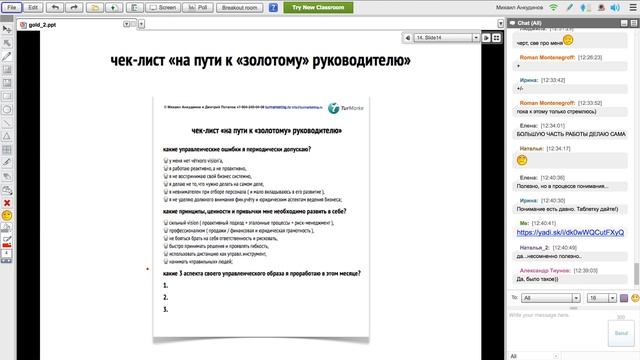Minimize the Chat panel
Image resolution: width=640 pixels, height=360 pixels.
tap(624, 23)
